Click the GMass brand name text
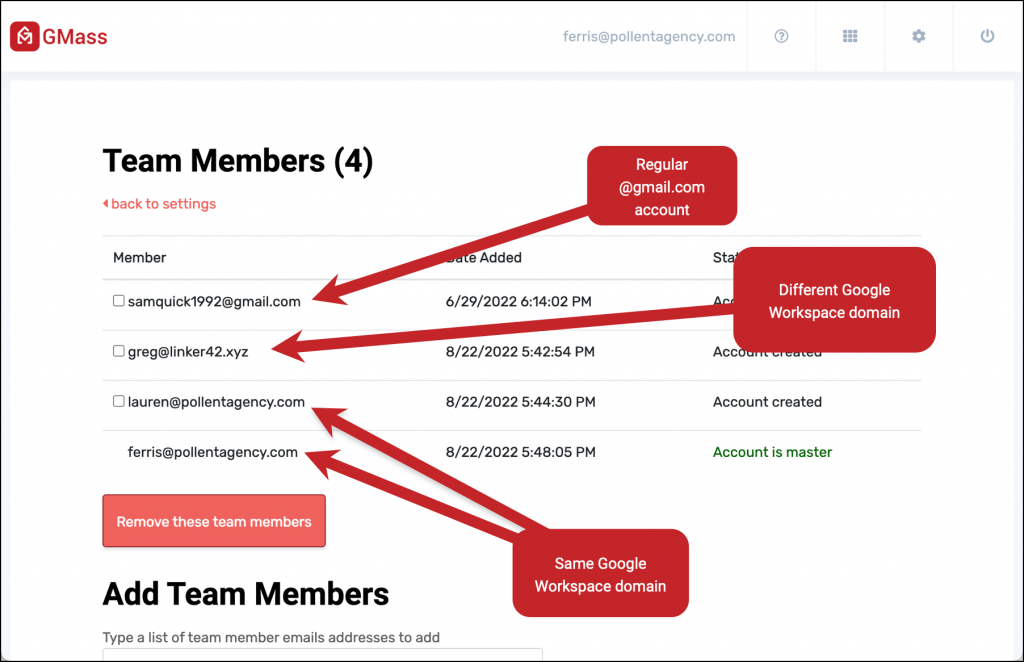This screenshot has height=662, width=1024. tap(75, 38)
